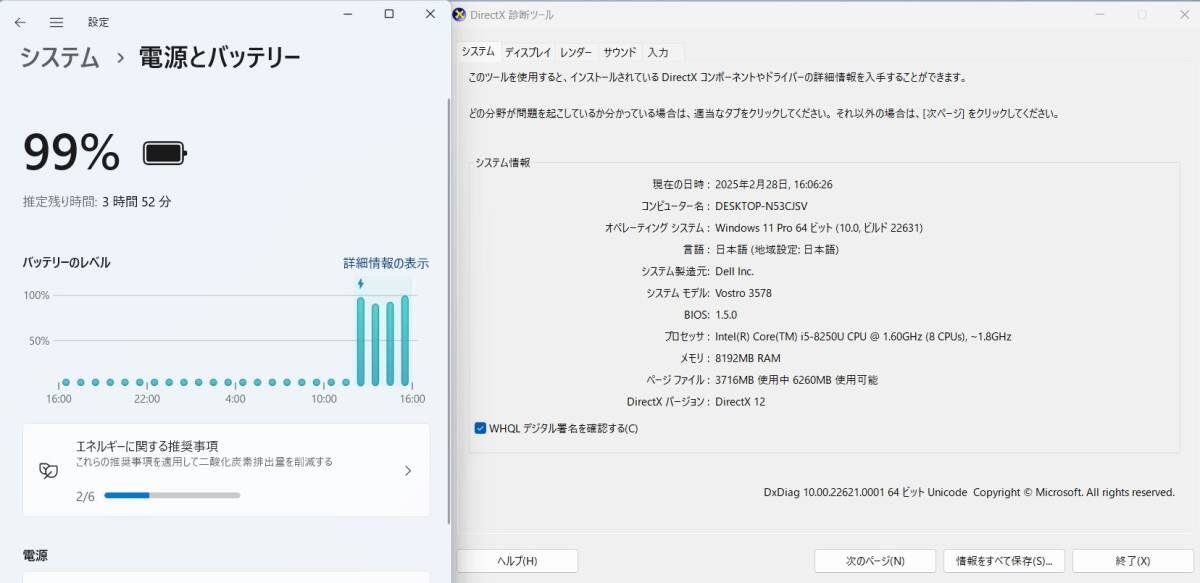Open the 入力 tab
Image resolution: width=1200 pixels, height=583 pixels.
click(658, 52)
